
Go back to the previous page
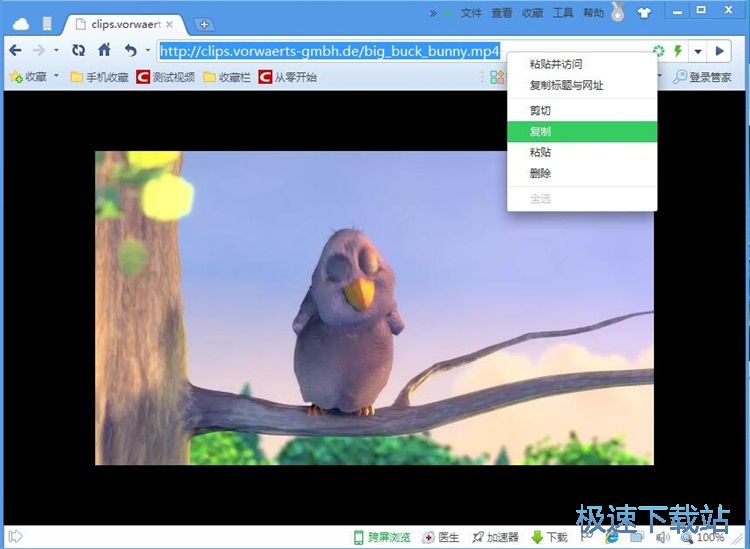(15, 50)
